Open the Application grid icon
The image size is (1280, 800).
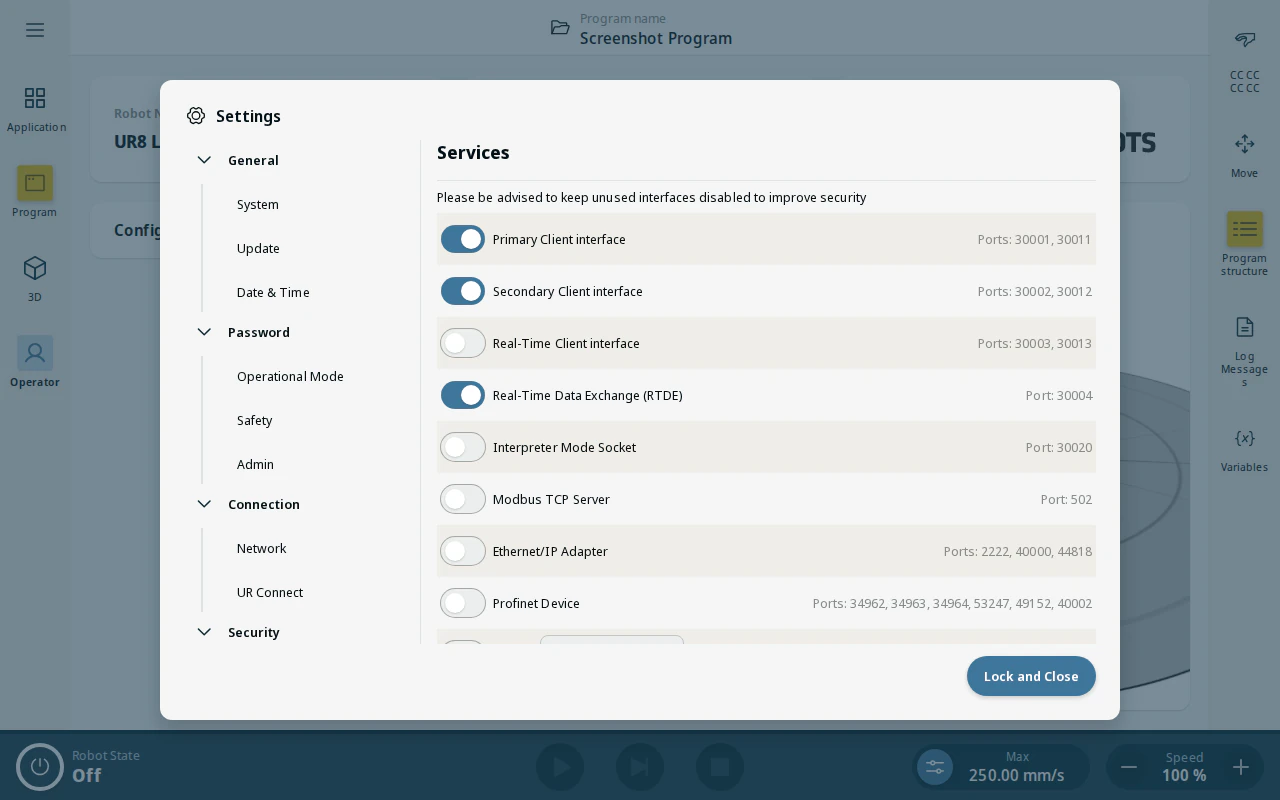[35, 98]
